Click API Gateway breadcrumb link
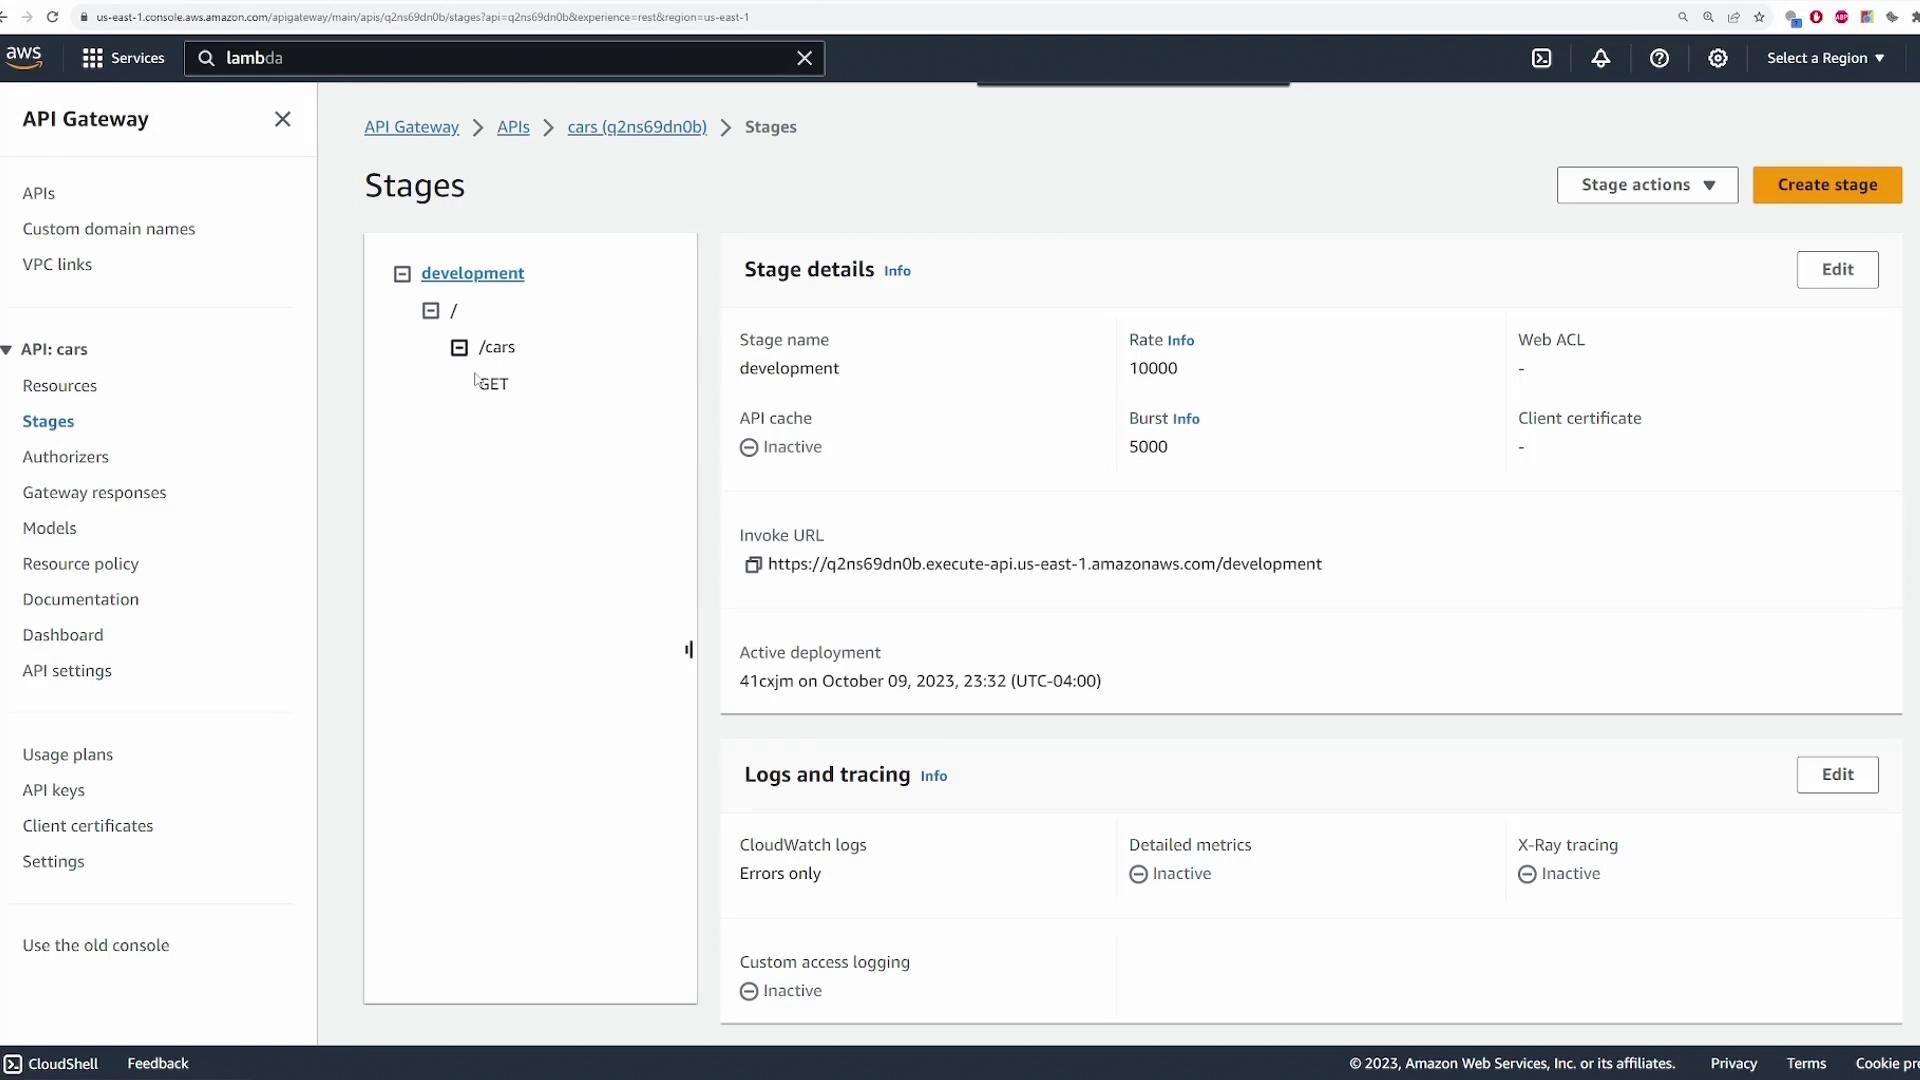 412,127
